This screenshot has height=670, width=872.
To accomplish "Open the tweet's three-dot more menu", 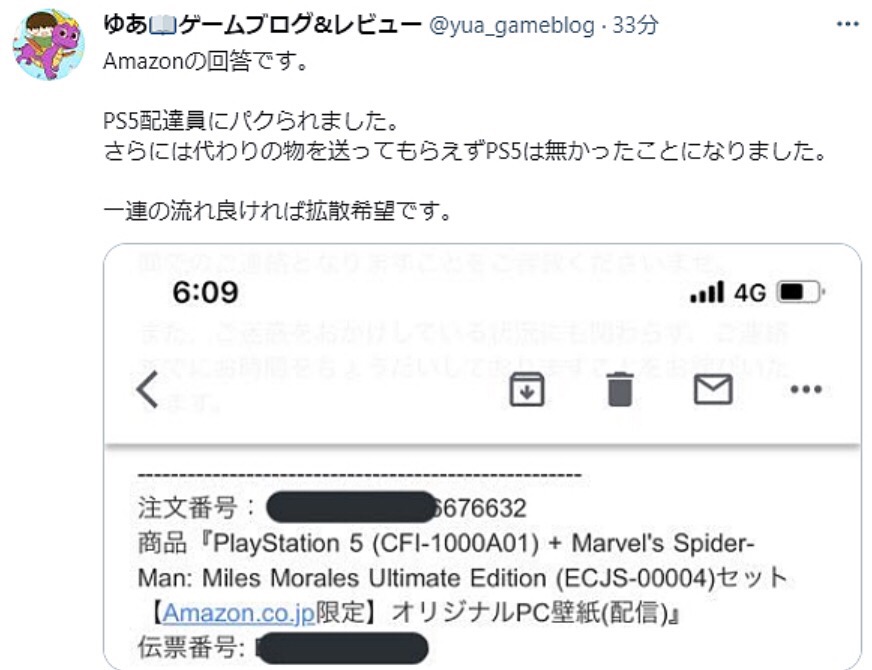I will [x=847, y=24].
